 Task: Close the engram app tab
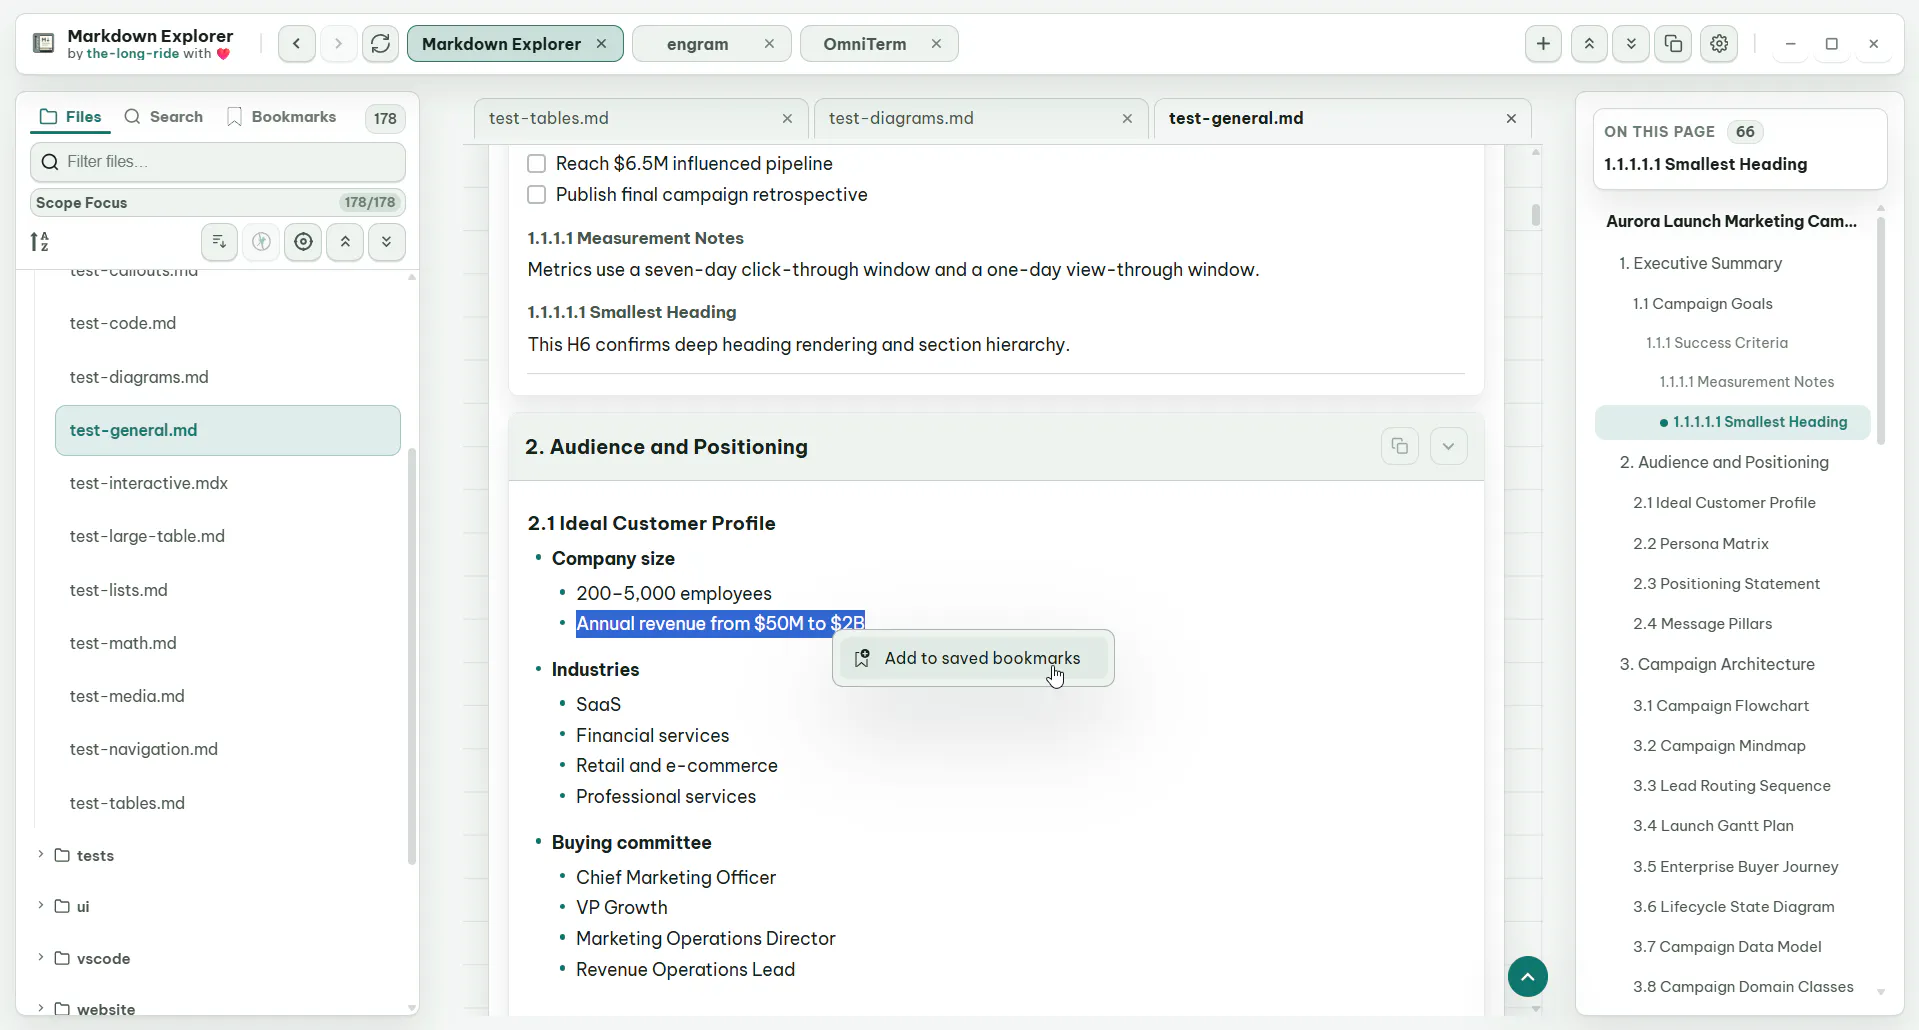pos(769,44)
